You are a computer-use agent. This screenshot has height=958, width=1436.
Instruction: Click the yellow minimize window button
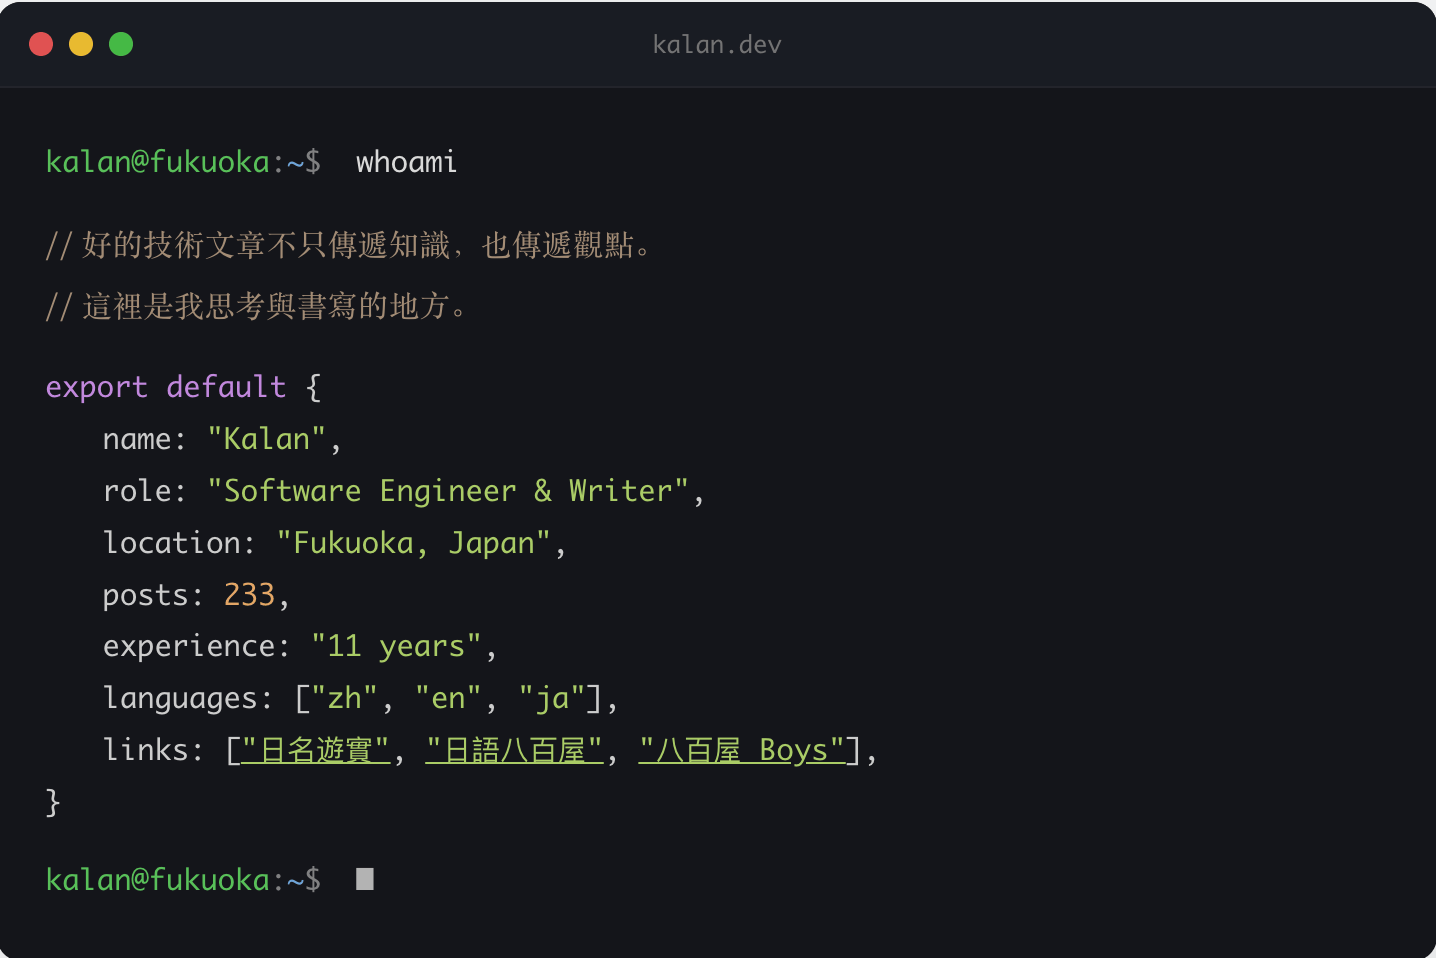[x=81, y=44]
